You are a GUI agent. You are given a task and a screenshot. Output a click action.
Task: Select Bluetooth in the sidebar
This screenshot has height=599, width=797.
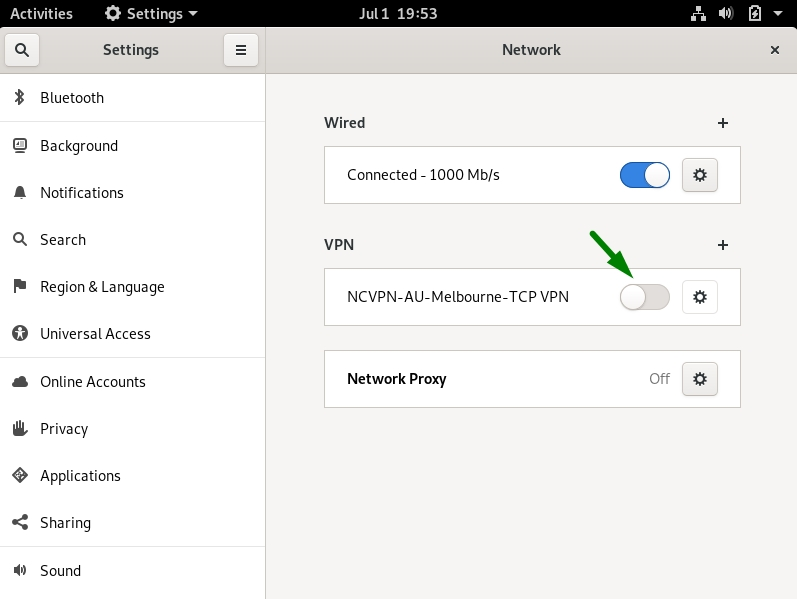click(x=133, y=98)
